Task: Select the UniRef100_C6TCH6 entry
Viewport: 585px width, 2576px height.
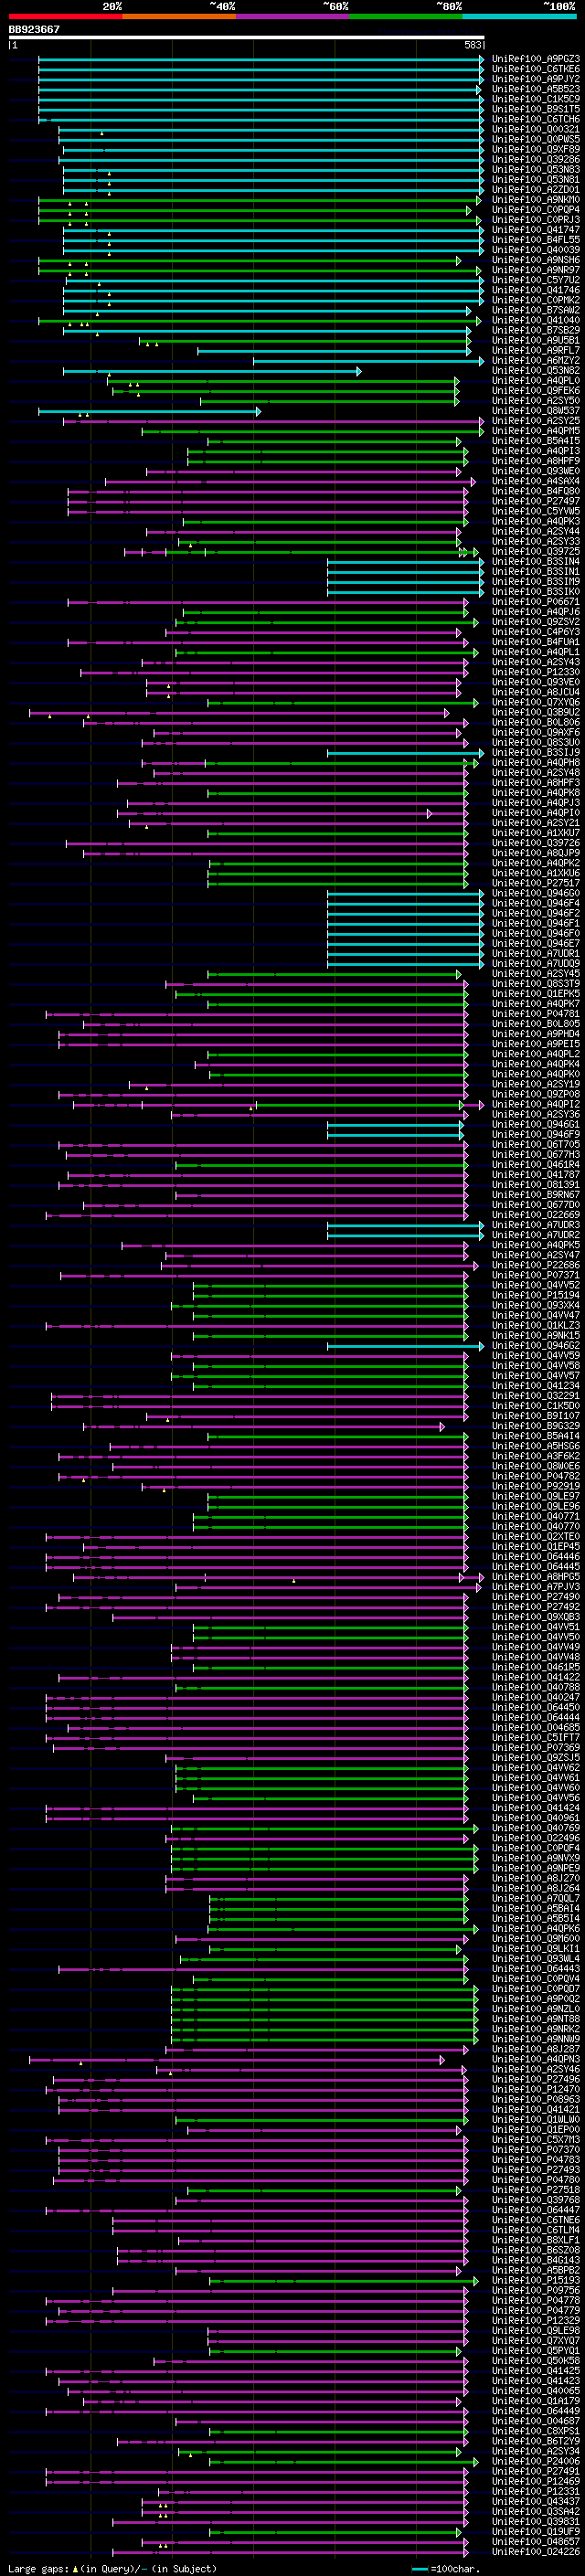Action: [x=536, y=119]
